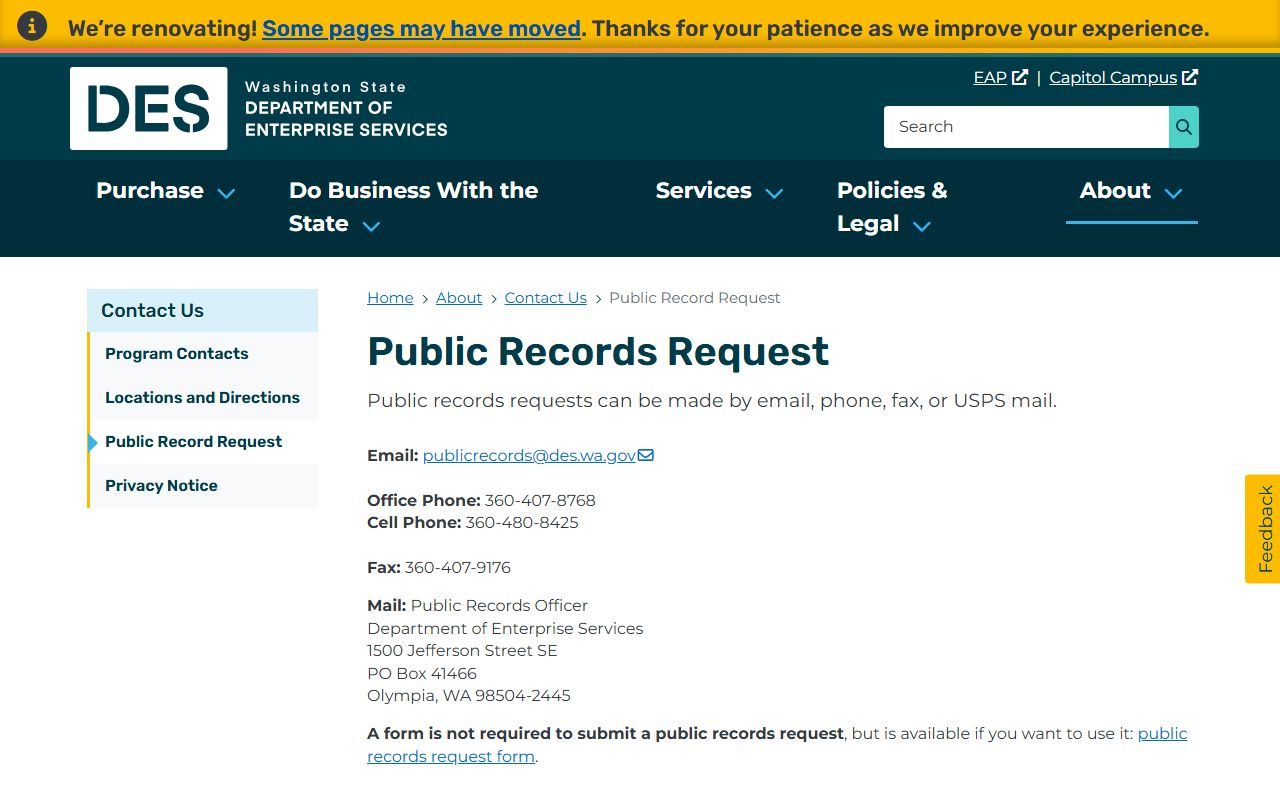Open the EAP link
Screen dimensions: 1280x800
[990, 77]
